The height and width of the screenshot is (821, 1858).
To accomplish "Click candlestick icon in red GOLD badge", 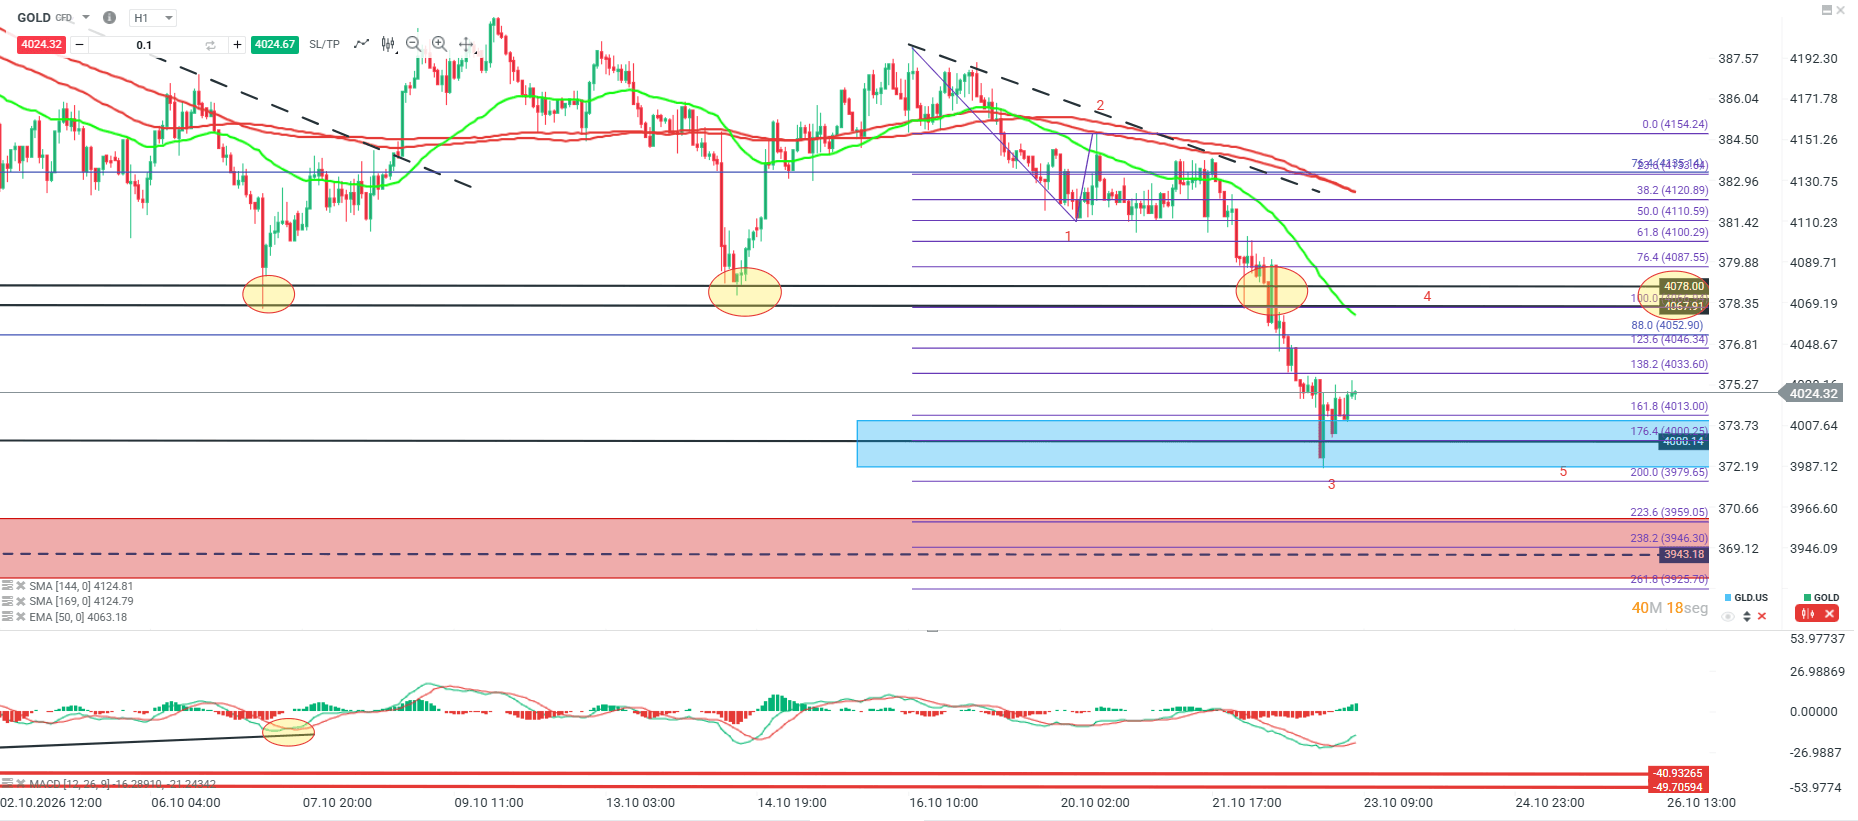I will click(1808, 613).
